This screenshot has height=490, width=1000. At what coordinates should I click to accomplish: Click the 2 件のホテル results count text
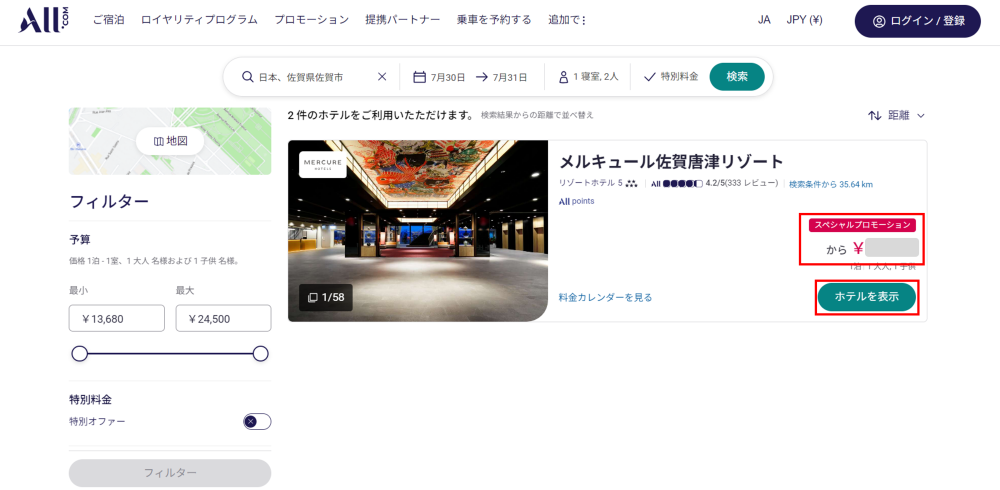click(381, 115)
